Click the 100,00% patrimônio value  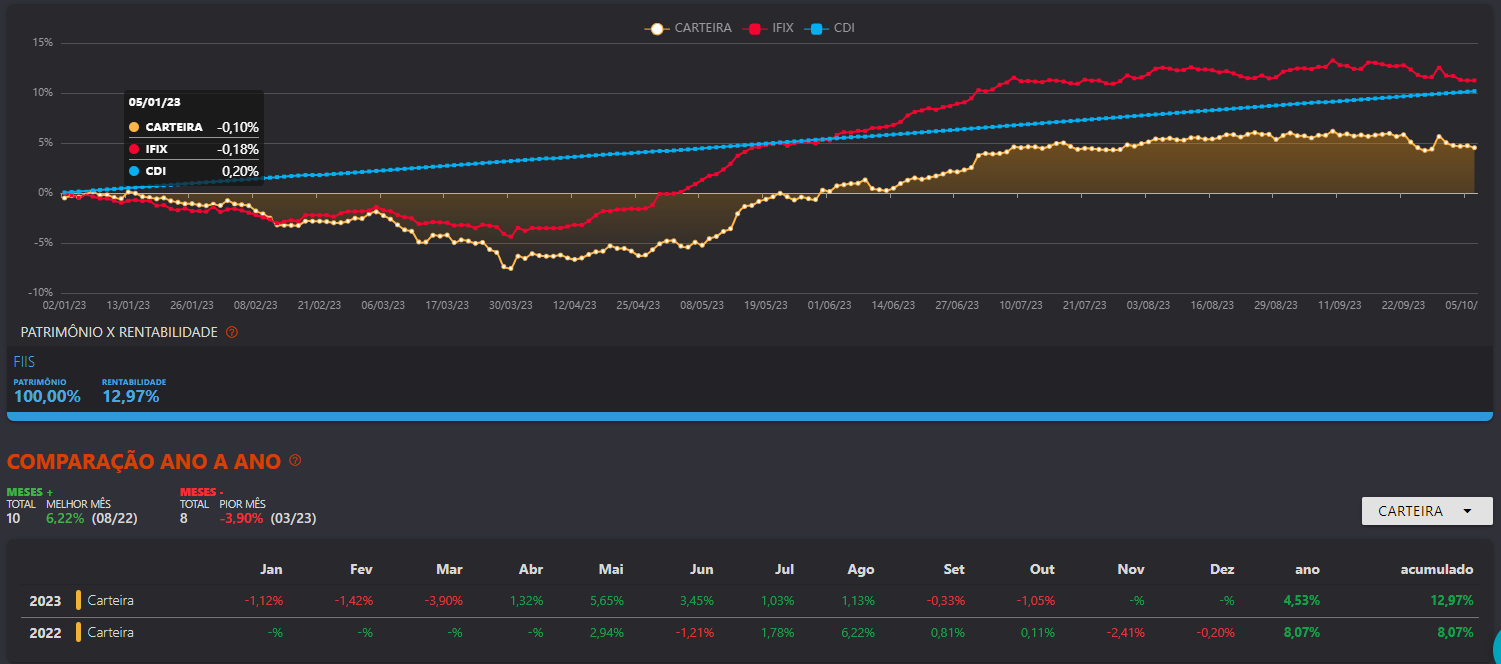click(x=47, y=397)
